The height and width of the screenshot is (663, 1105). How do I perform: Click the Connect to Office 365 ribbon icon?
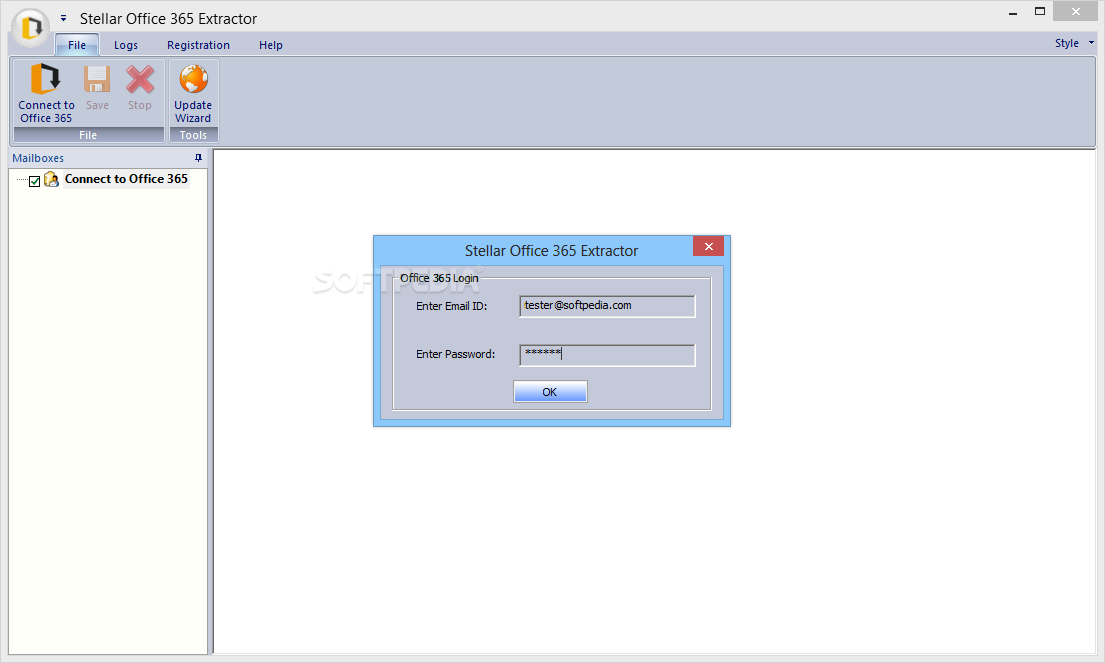click(46, 79)
